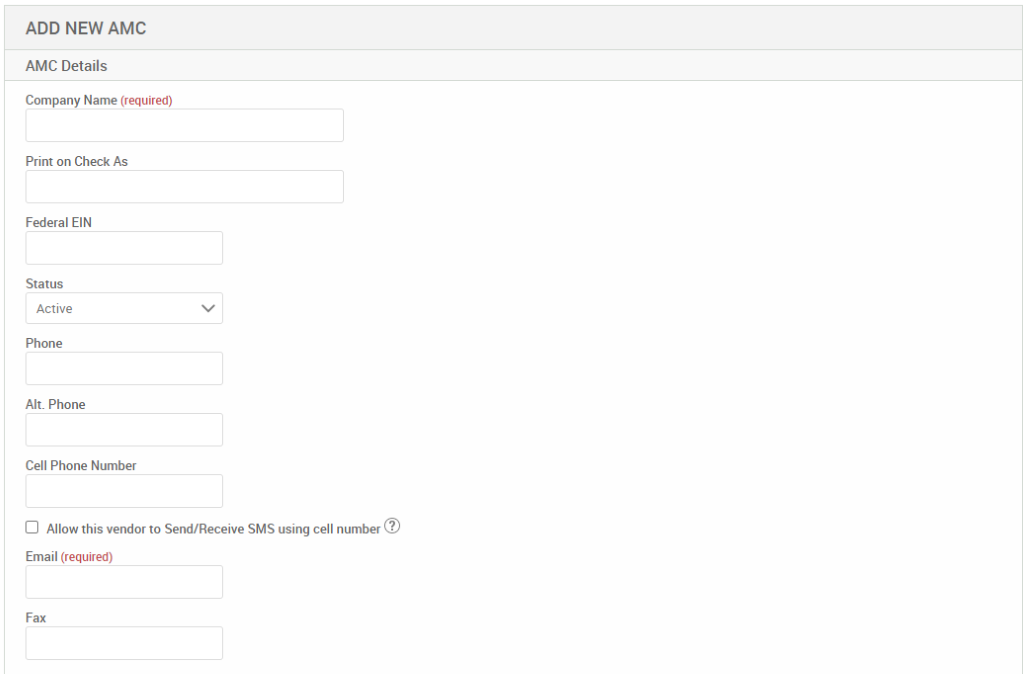Enable the Send/Receive SMS checkbox
Viewport: 1024px width, 674px height.
[x=32, y=527]
